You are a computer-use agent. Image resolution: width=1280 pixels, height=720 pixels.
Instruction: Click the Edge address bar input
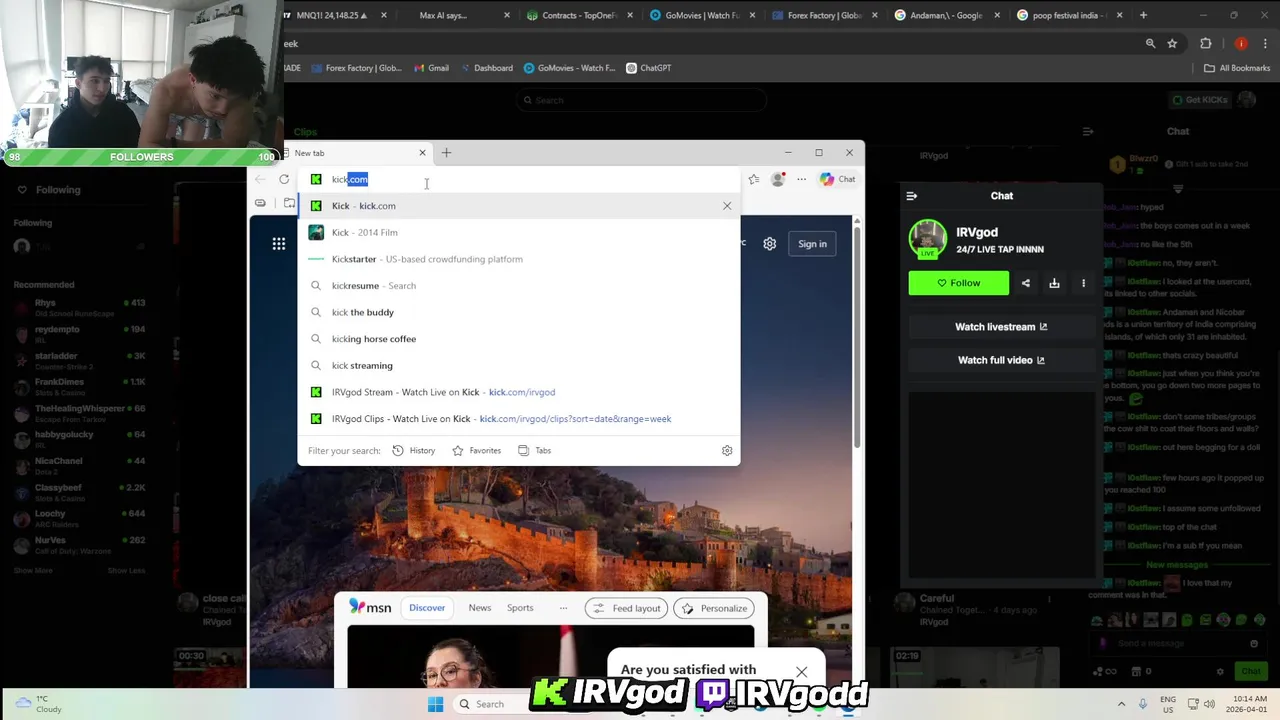(x=520, y=179)
